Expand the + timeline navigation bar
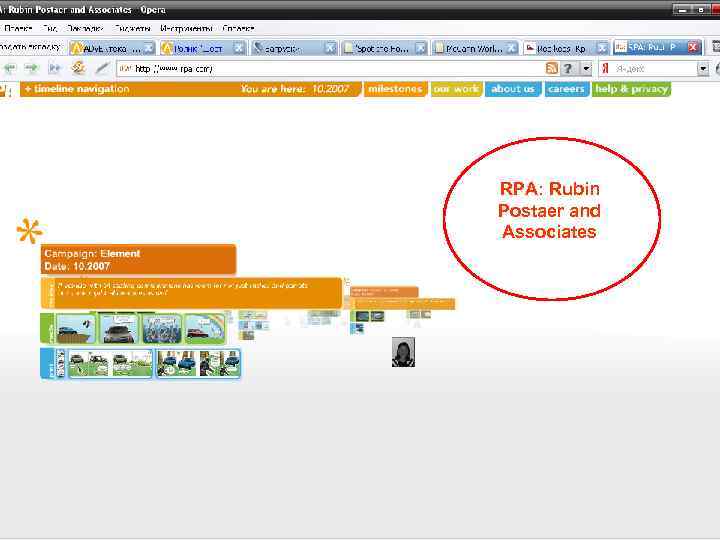 click(x=77, y=89)
